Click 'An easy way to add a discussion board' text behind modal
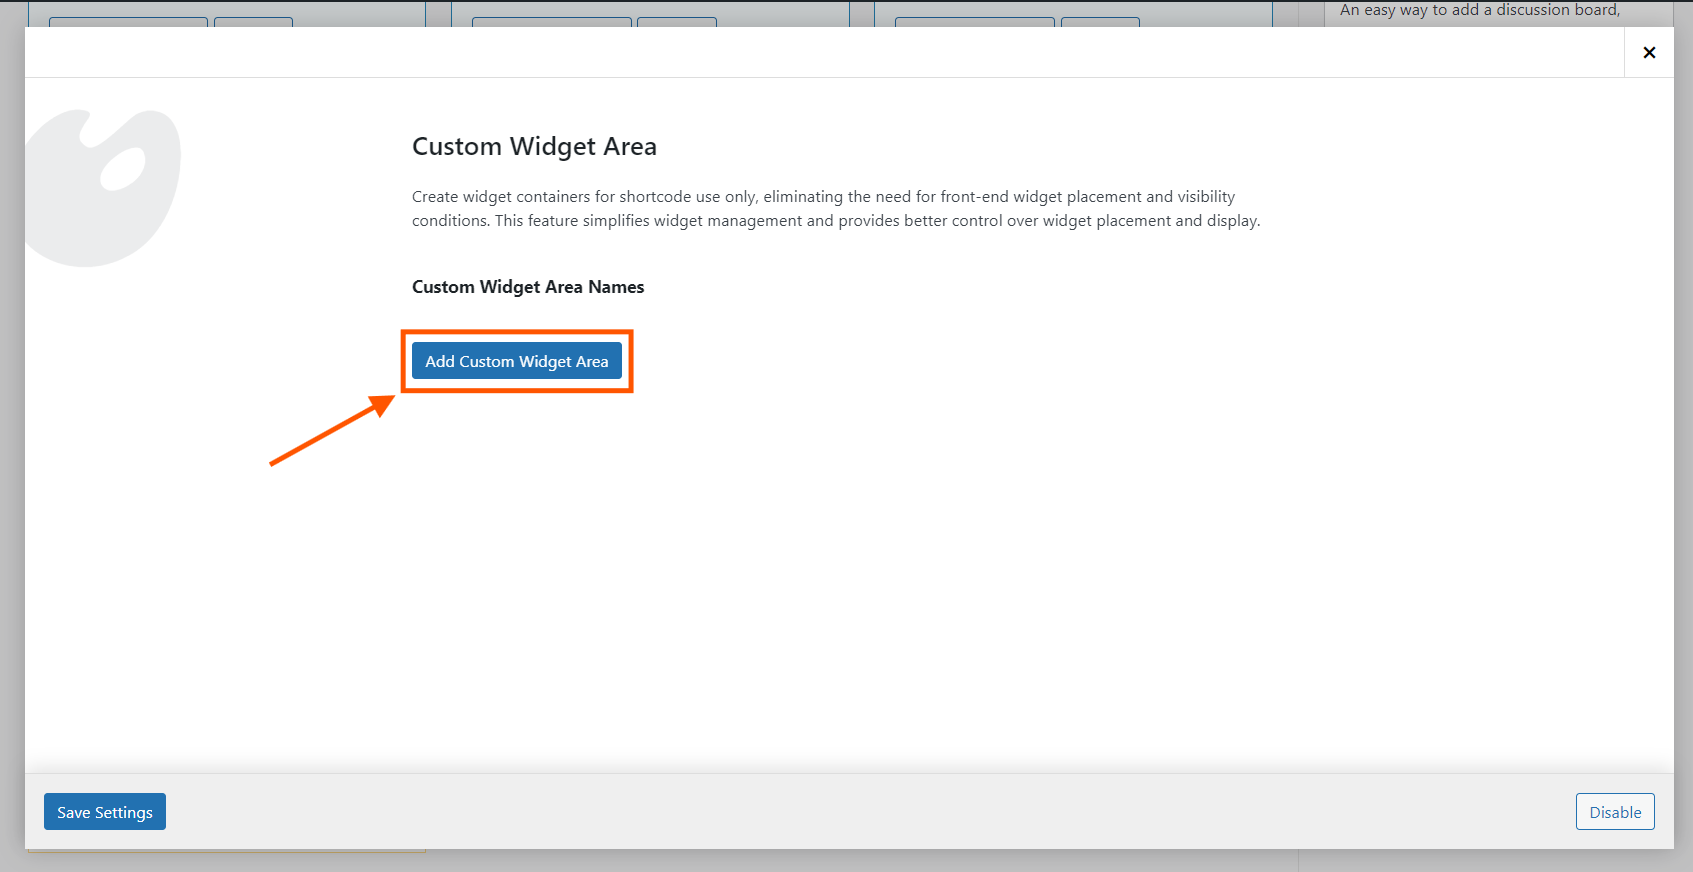1693x872 pixels. [x=1479, y=10]
